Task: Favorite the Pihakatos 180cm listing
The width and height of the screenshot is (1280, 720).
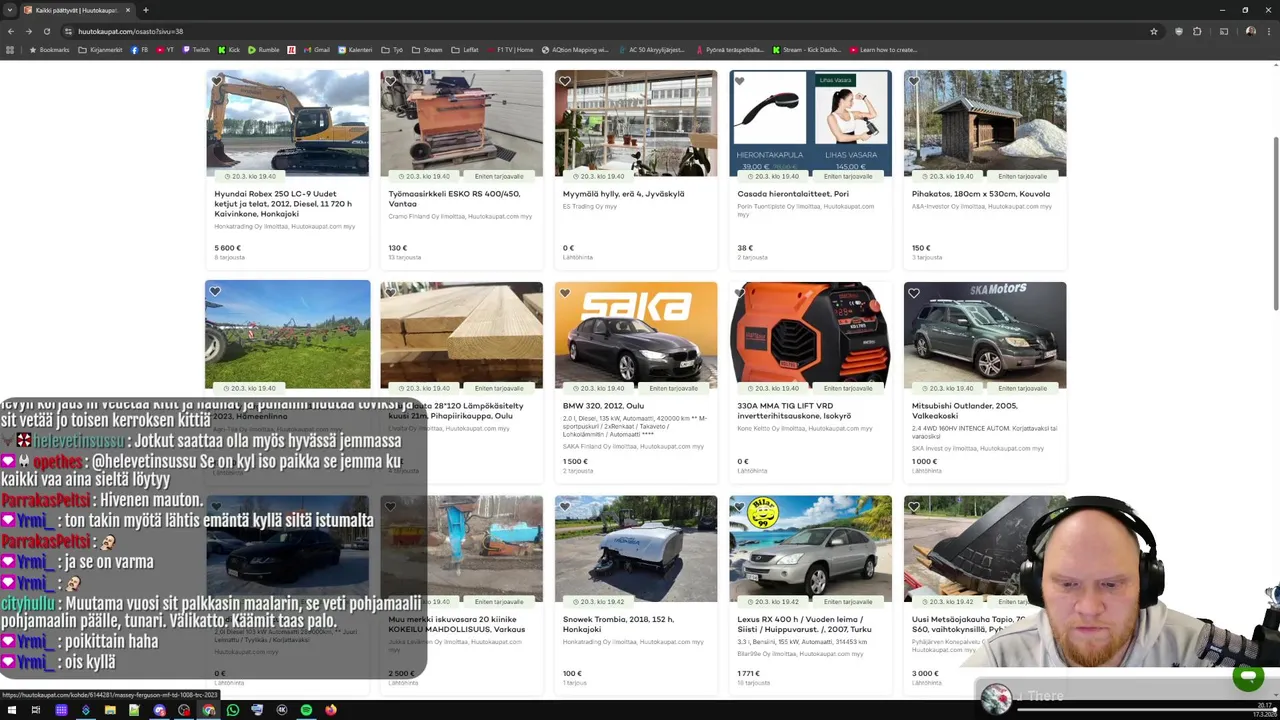Action: 914,81
